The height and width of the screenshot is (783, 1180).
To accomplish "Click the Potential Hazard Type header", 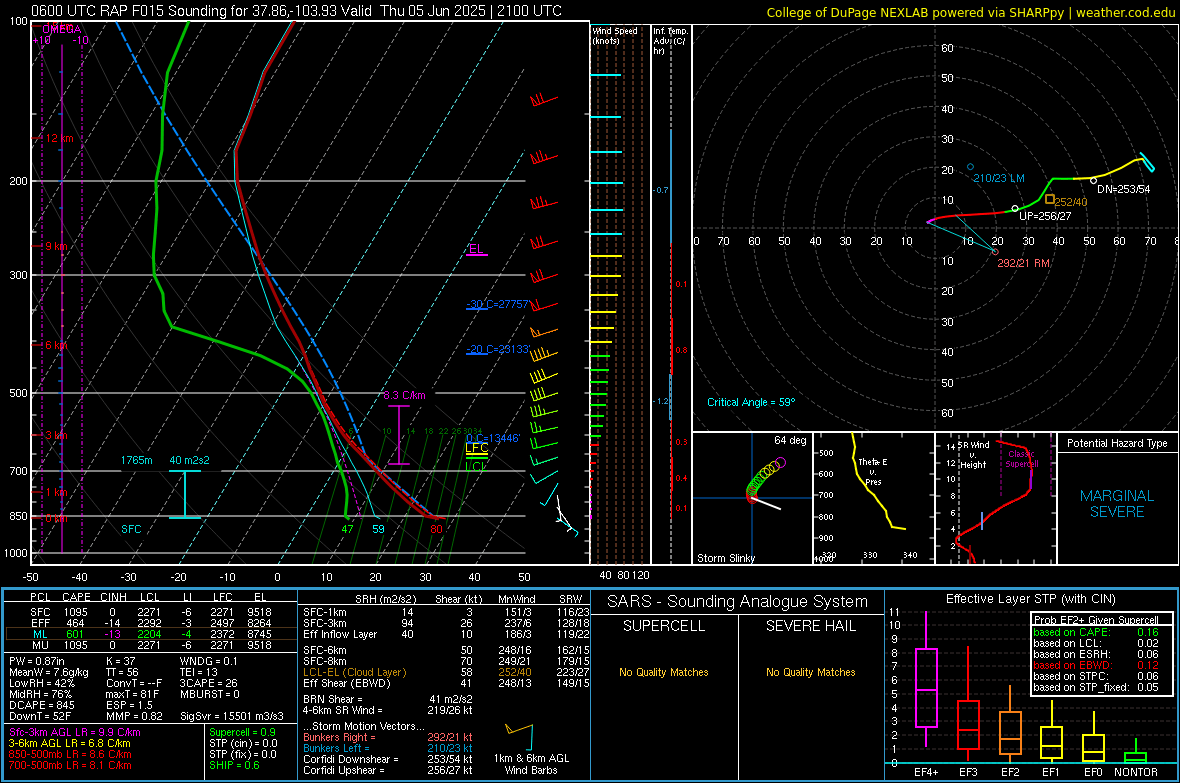I will pyautogui.click(x=1117, y=443).
